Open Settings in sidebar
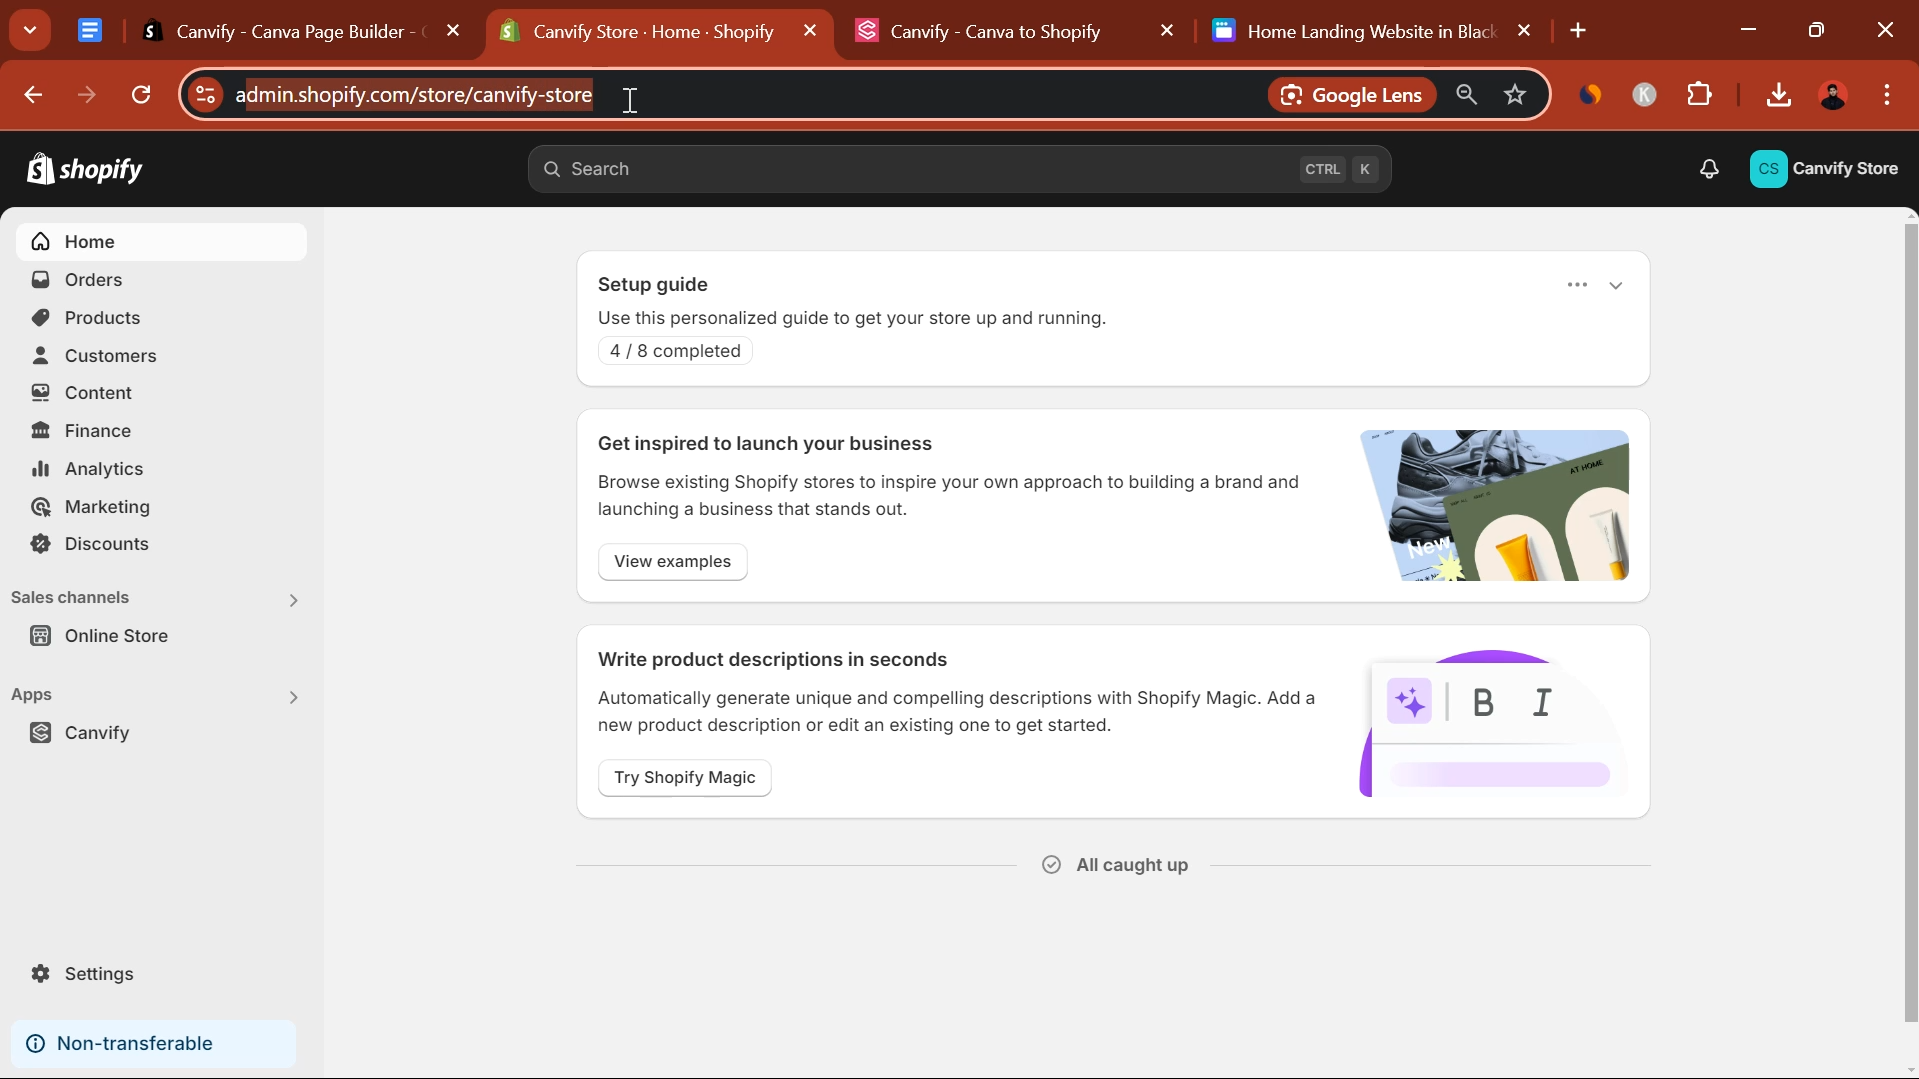Image resolution: width=1919 pixels, height=1079 pixels. (x=161, y=974)
